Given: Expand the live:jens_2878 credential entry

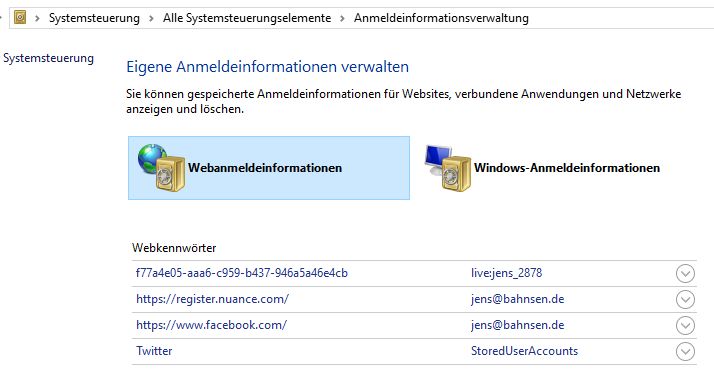Looking at the screenshot, I should 685,274.
